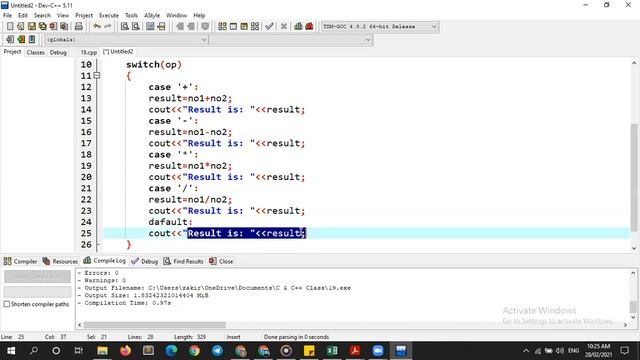Screen dimensions: 640x360
Task: Close the bottom panel with Close tab
Action: click(221, 261)
